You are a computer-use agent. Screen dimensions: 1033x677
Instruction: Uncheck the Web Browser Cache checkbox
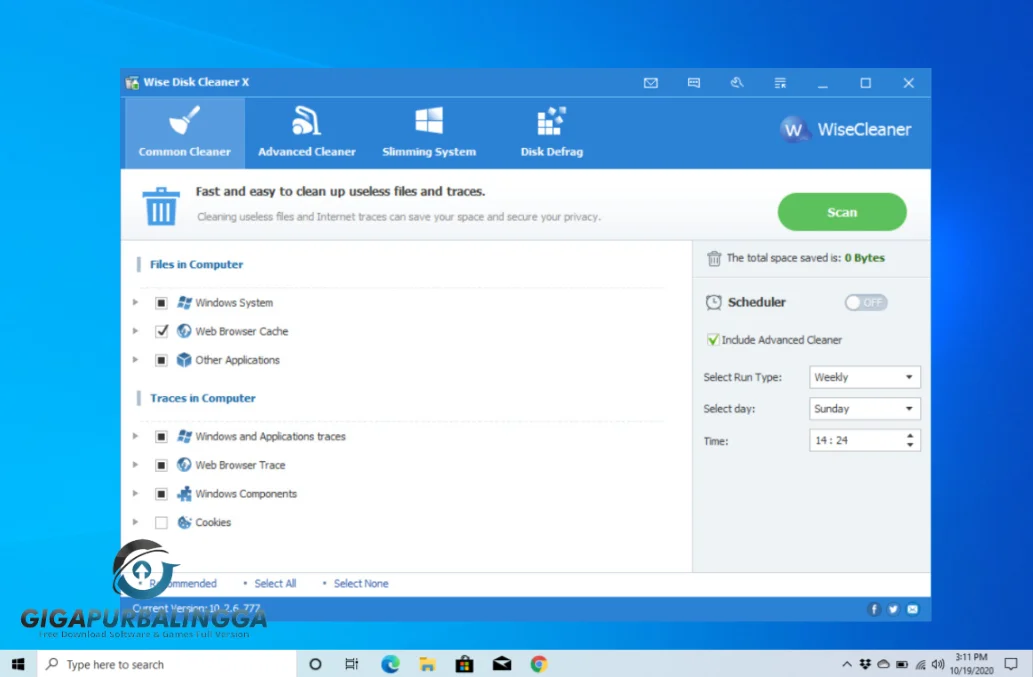tap(161, 331)
